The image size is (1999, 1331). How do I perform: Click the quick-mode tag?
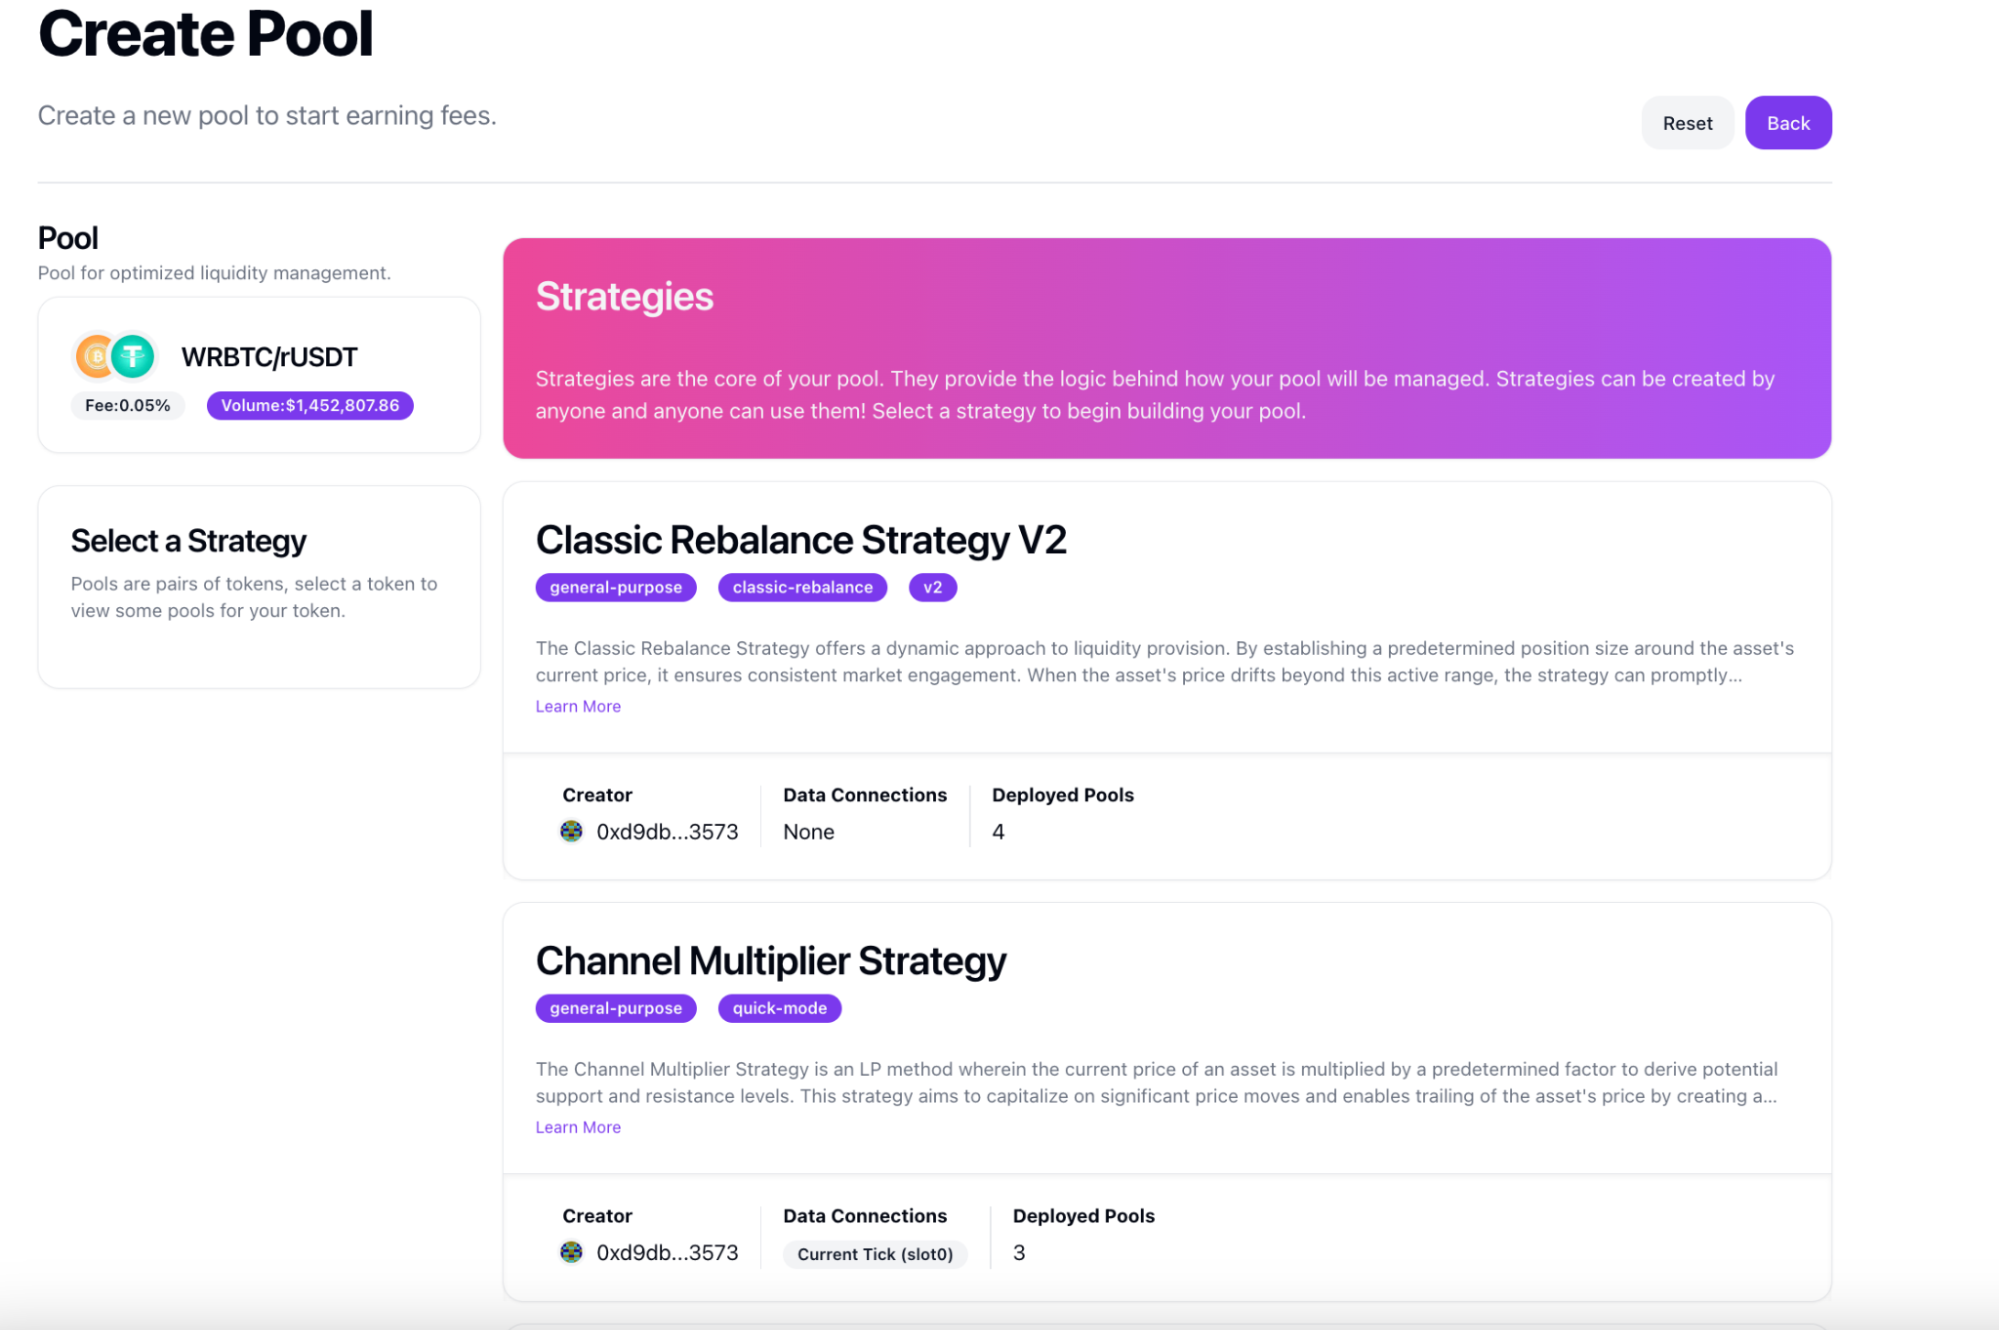point(779,1008)
